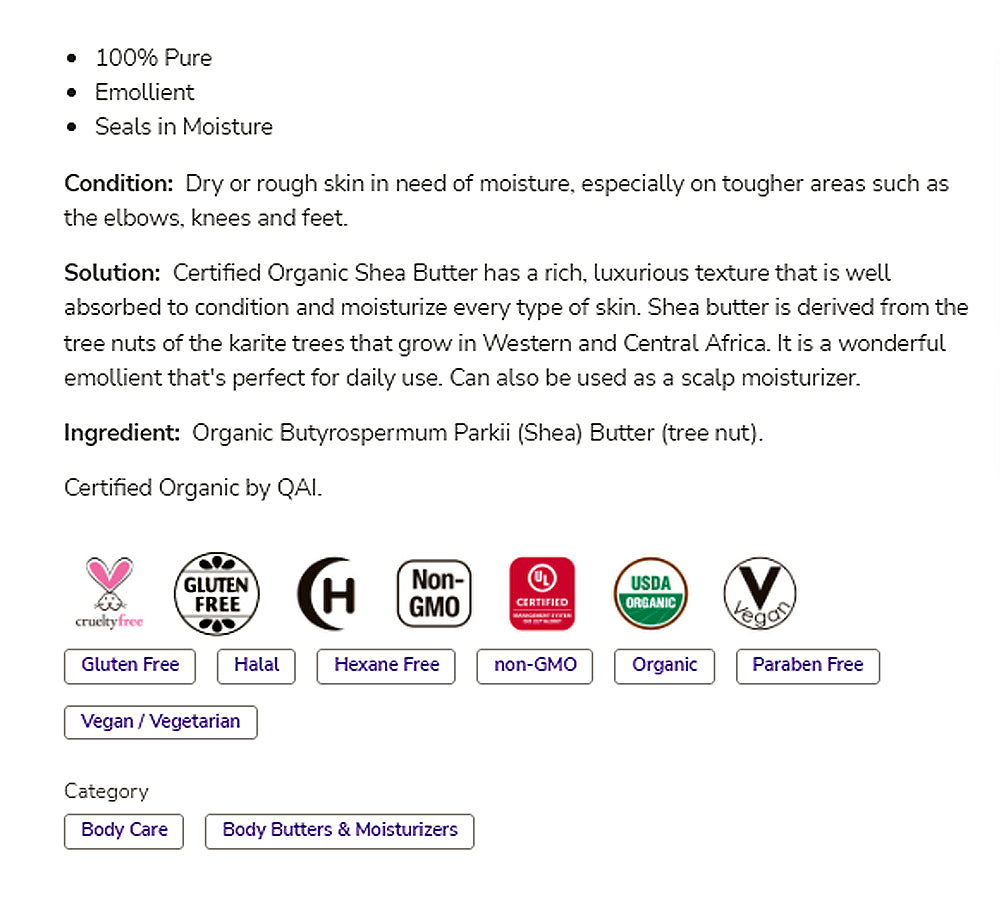
Task: Select the Organic tag link
Action: 664,666
